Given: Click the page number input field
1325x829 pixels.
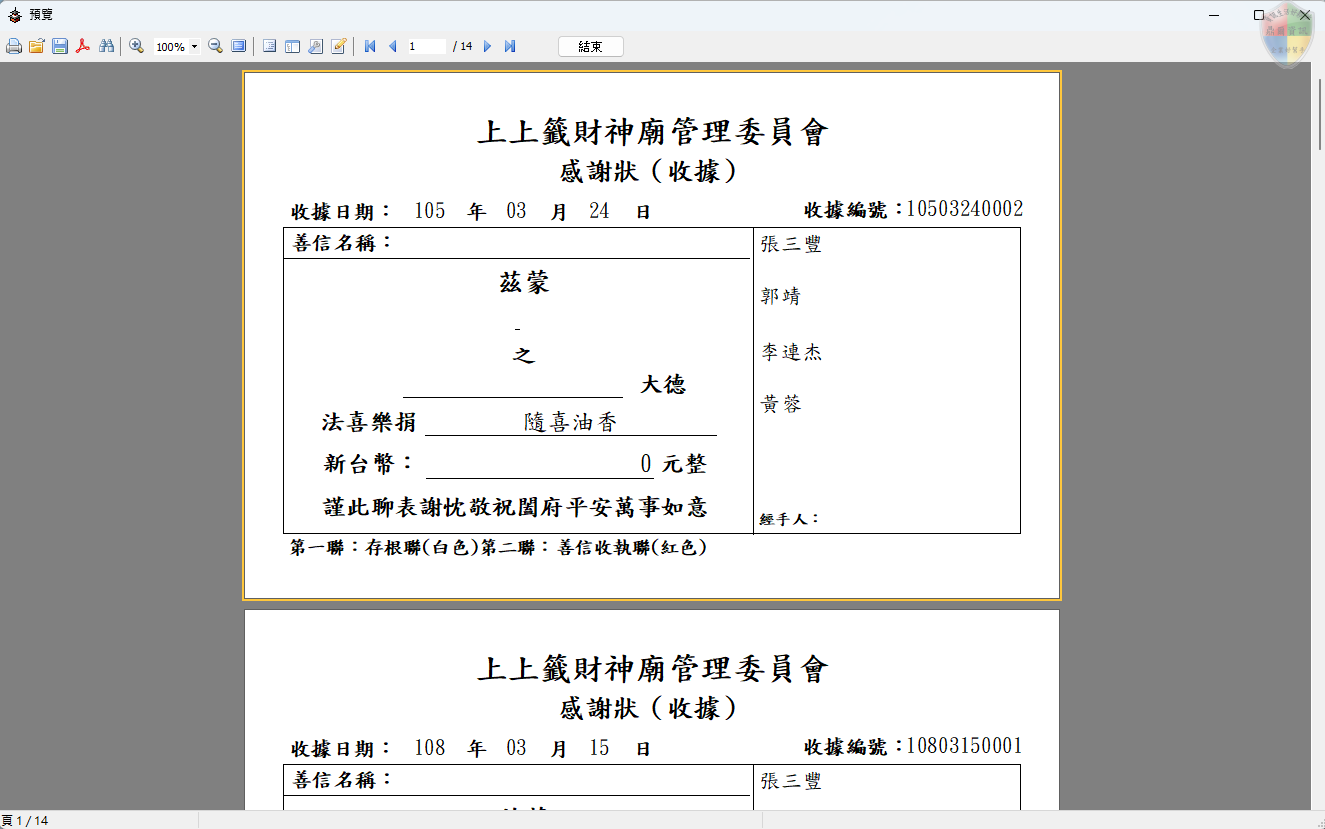Looking at the screenshot, I should point(426,46).
